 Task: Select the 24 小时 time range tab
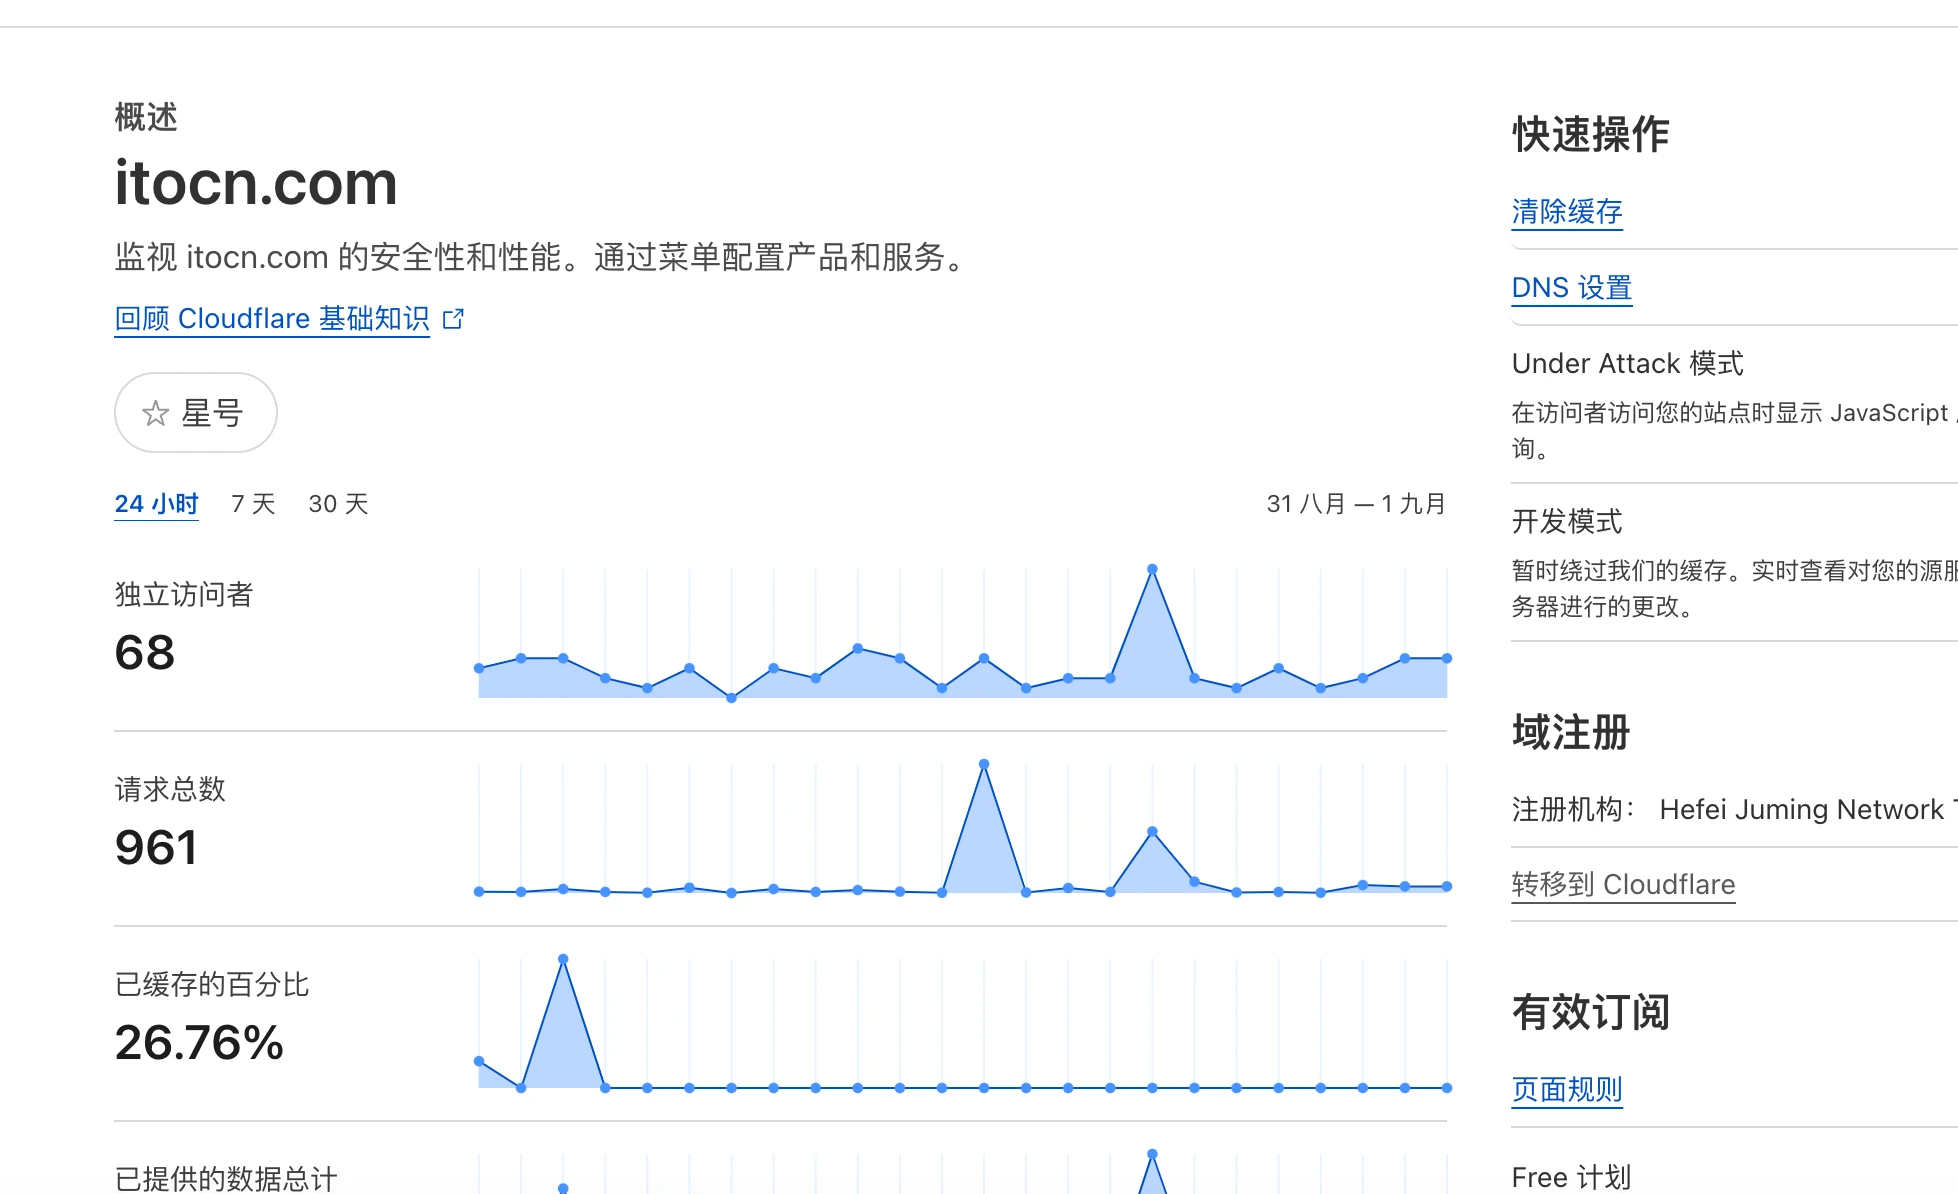coord(157,504)
